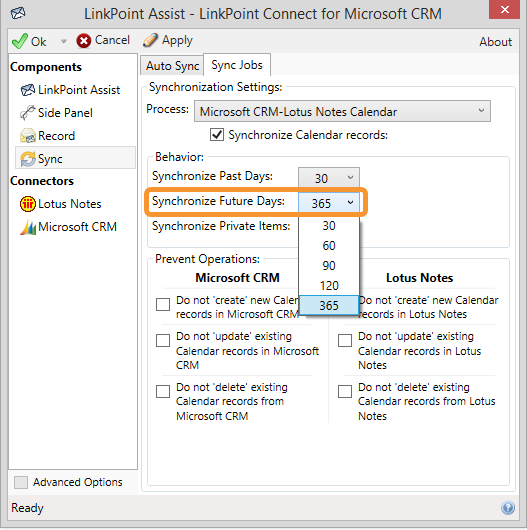Open the Synchronize Past Days dropdown
527x530 pixels.
329,178
